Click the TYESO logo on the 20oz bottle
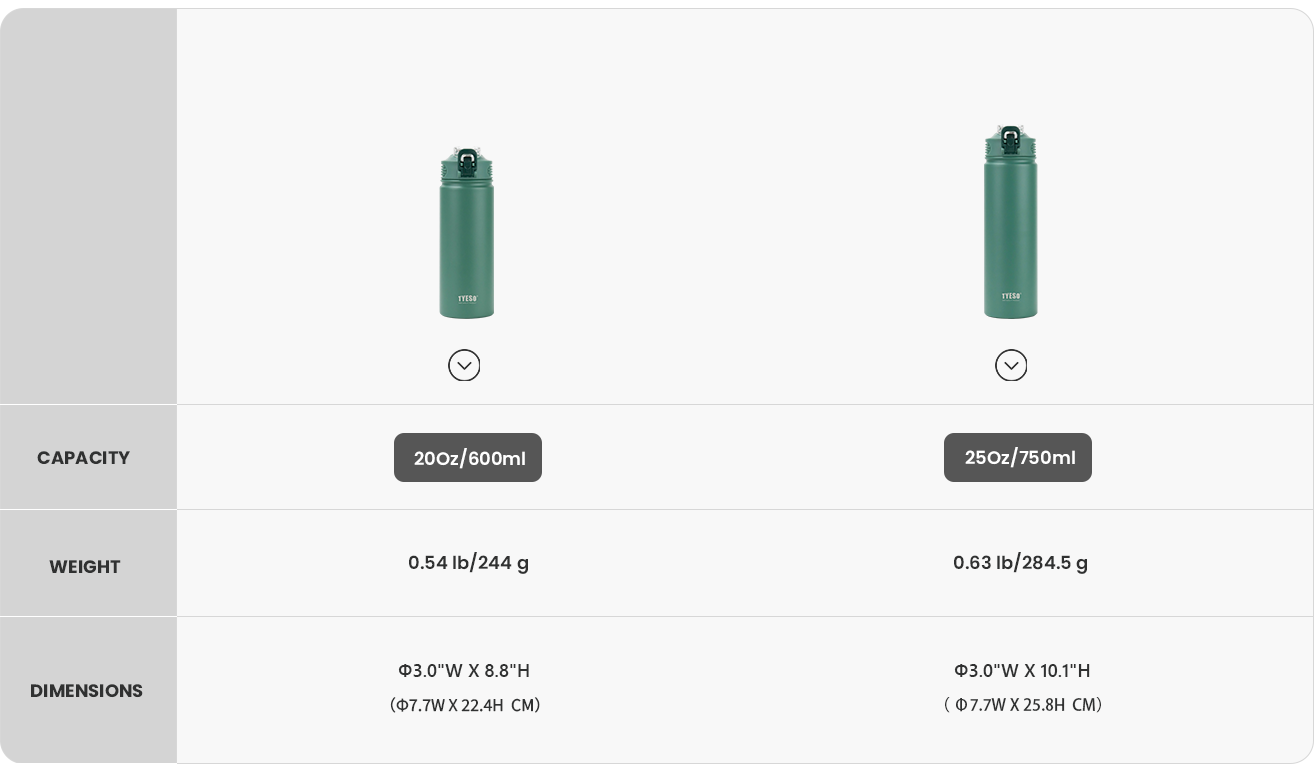 pyautogui.click(x=467, y=298)
